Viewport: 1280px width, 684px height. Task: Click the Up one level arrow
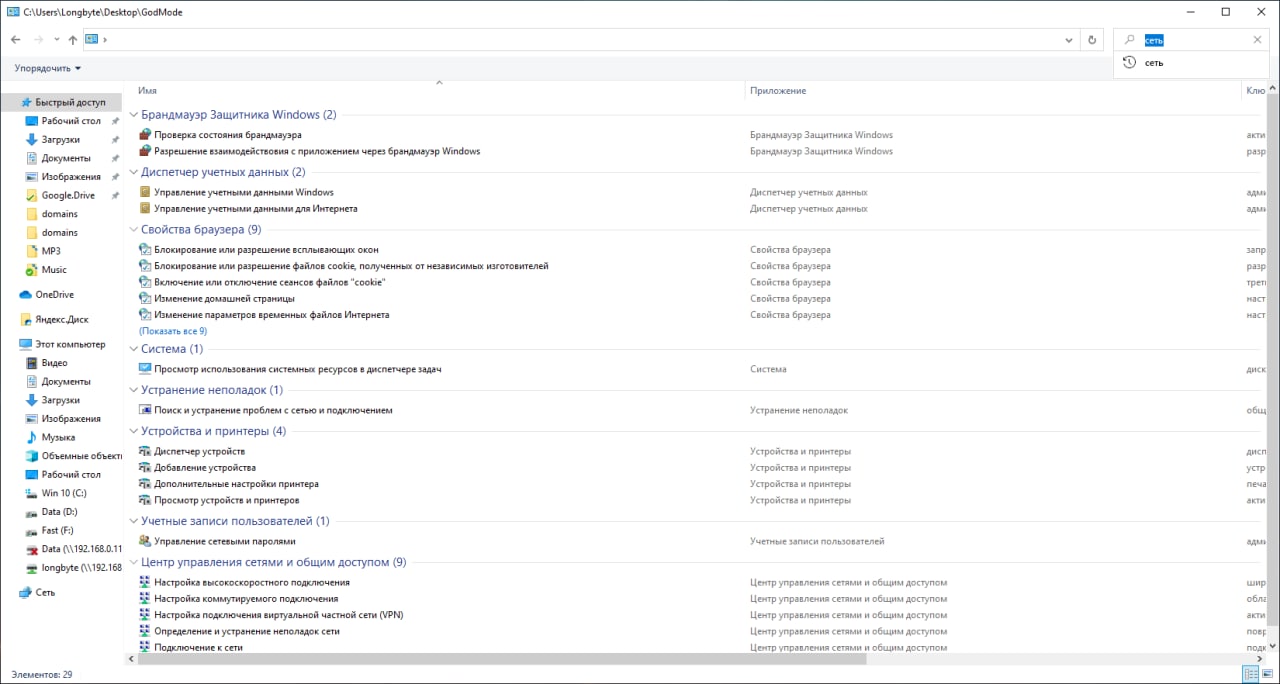(x=72, y=40)
